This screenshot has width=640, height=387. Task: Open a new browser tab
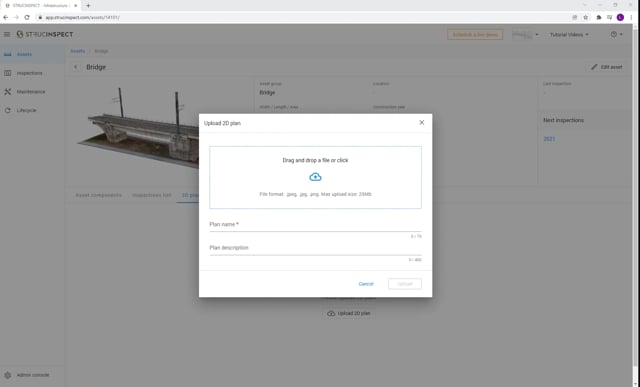(88, 6)
